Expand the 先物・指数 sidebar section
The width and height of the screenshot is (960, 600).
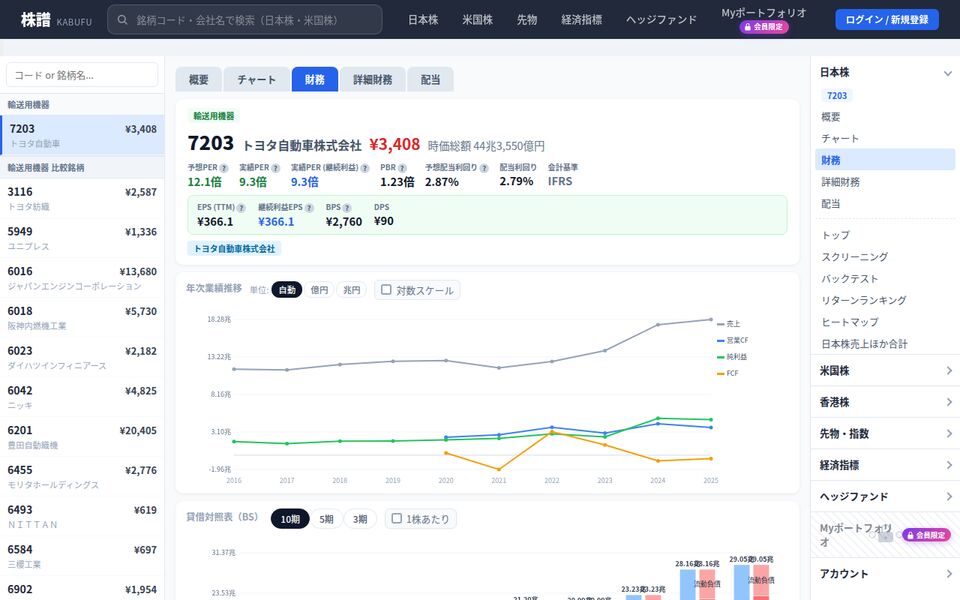pos(885,433)
